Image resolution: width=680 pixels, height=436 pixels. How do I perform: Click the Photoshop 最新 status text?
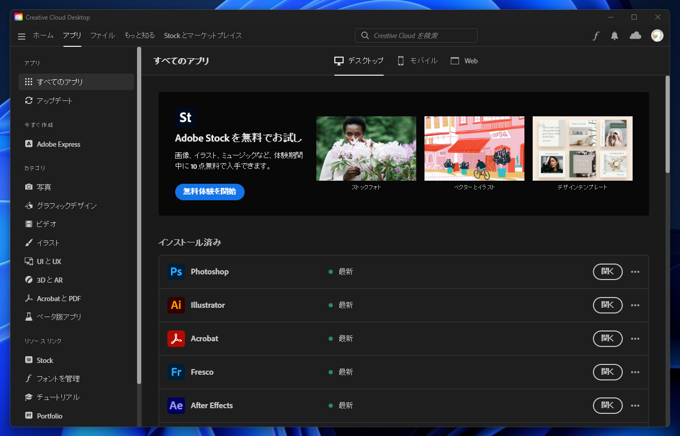point(346,272)
